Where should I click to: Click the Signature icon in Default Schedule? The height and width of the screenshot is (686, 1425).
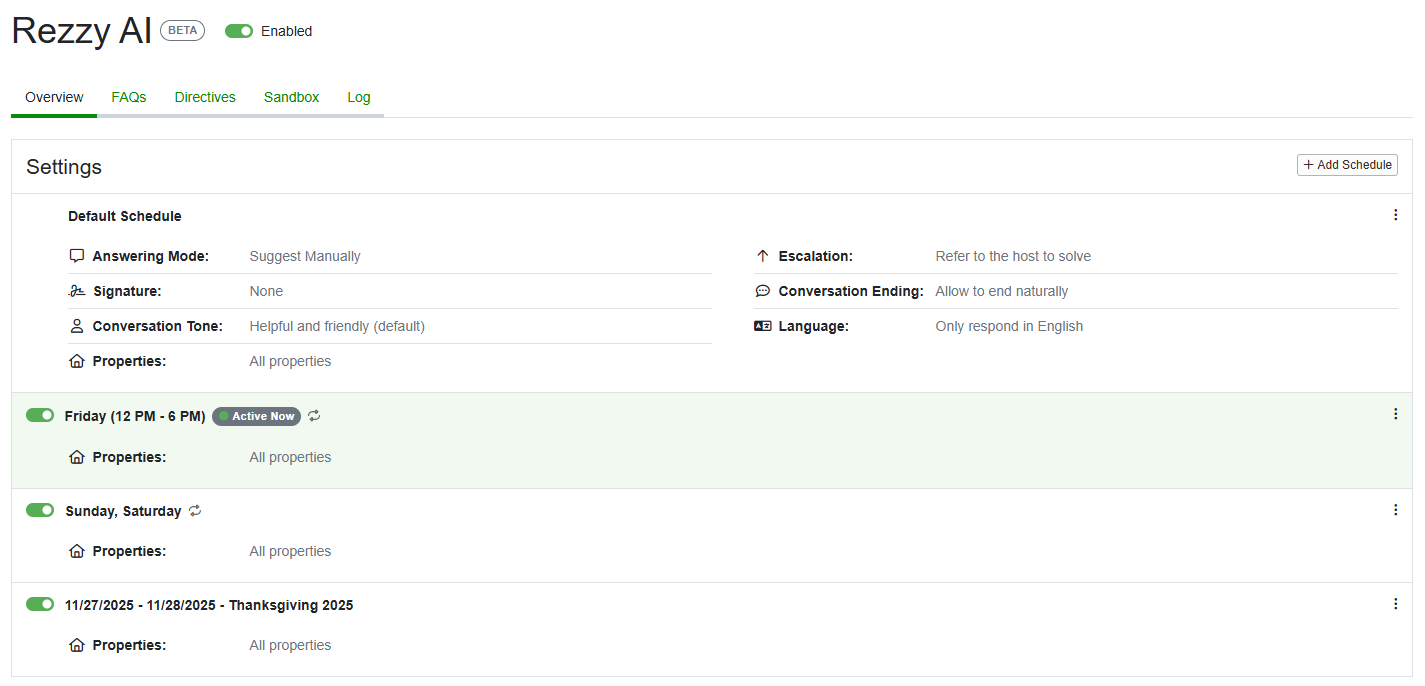tap(77, 290)
